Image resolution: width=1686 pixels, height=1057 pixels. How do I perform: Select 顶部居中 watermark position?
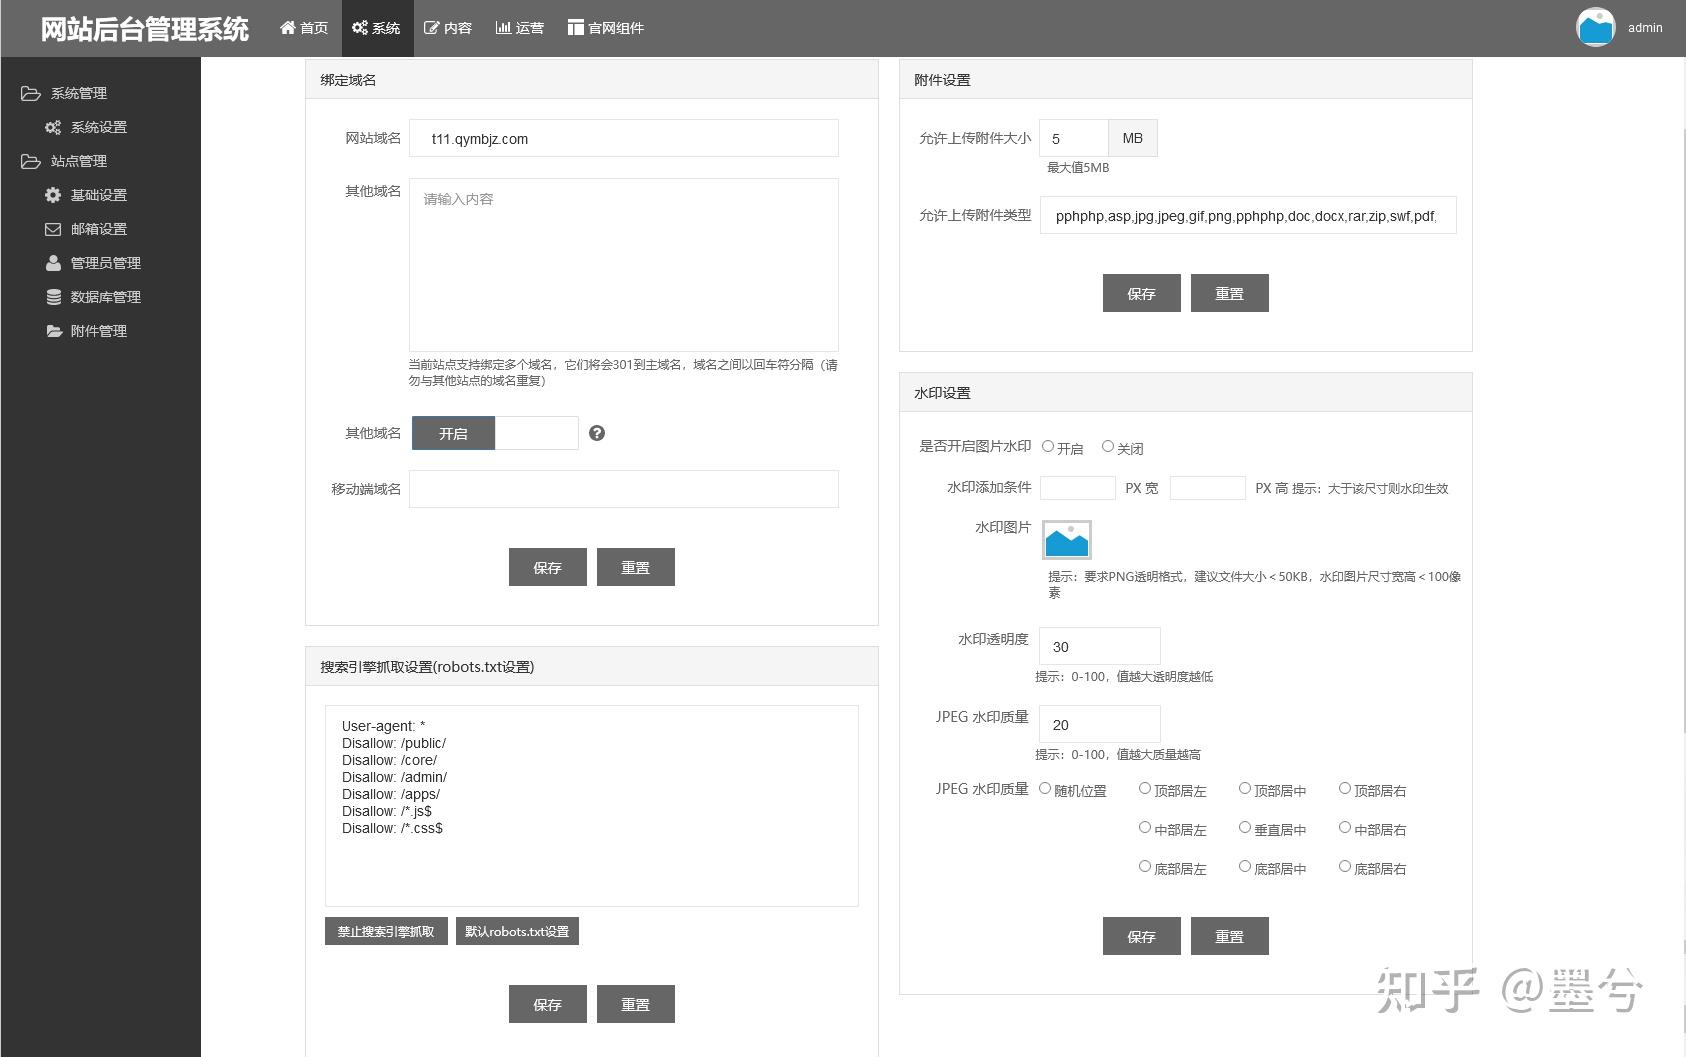(x=1245, y=789)
